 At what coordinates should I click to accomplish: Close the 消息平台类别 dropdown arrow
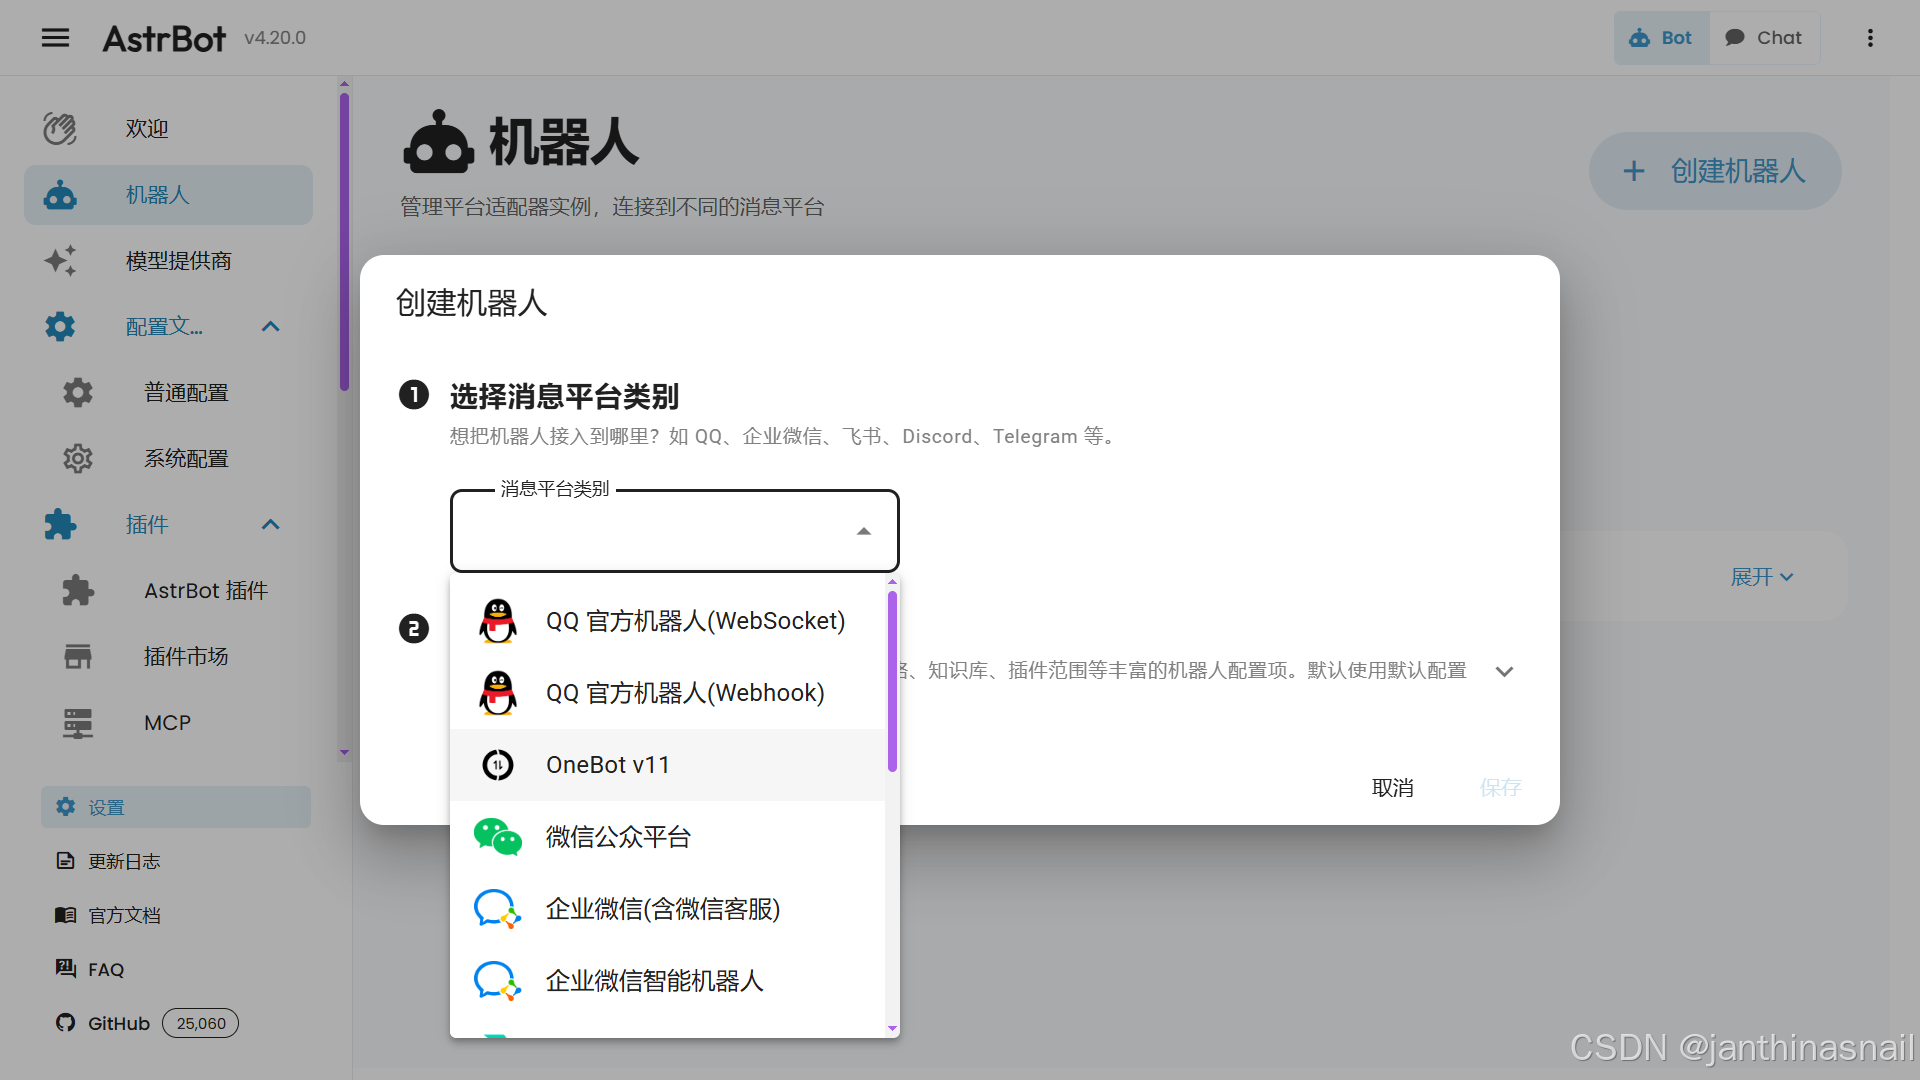[x=864, y=531]
